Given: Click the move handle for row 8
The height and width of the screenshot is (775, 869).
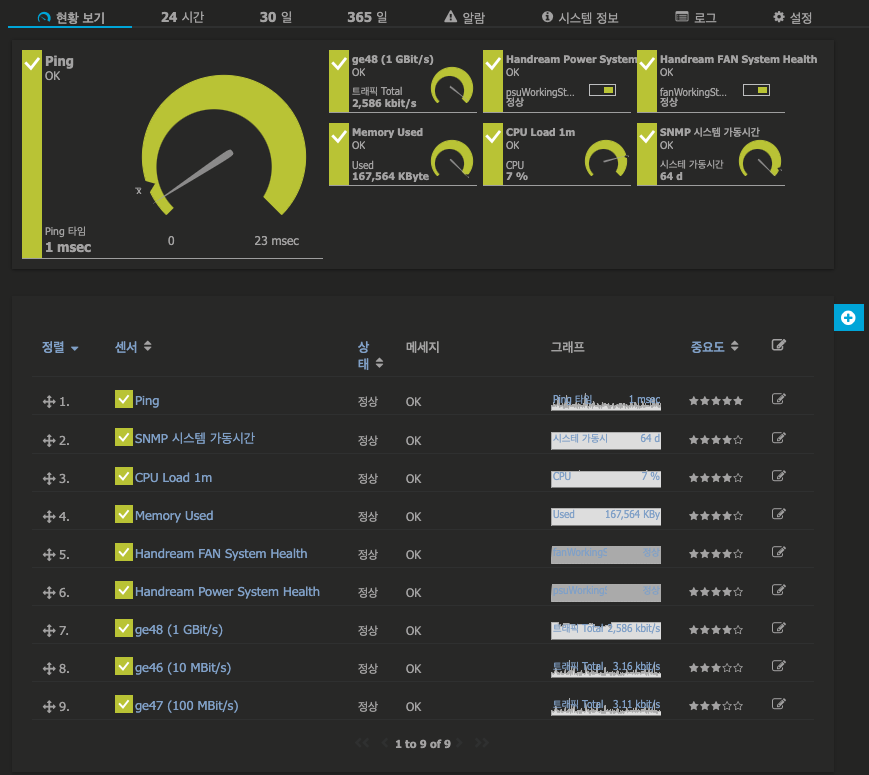Looking at the screenshot, I should click(49, 669).
